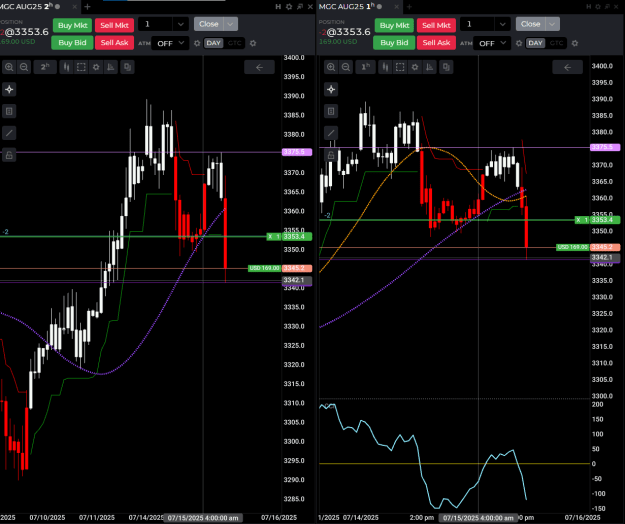
Task: Open the 1h timeframe selector
Action: [x=366, y=67]
